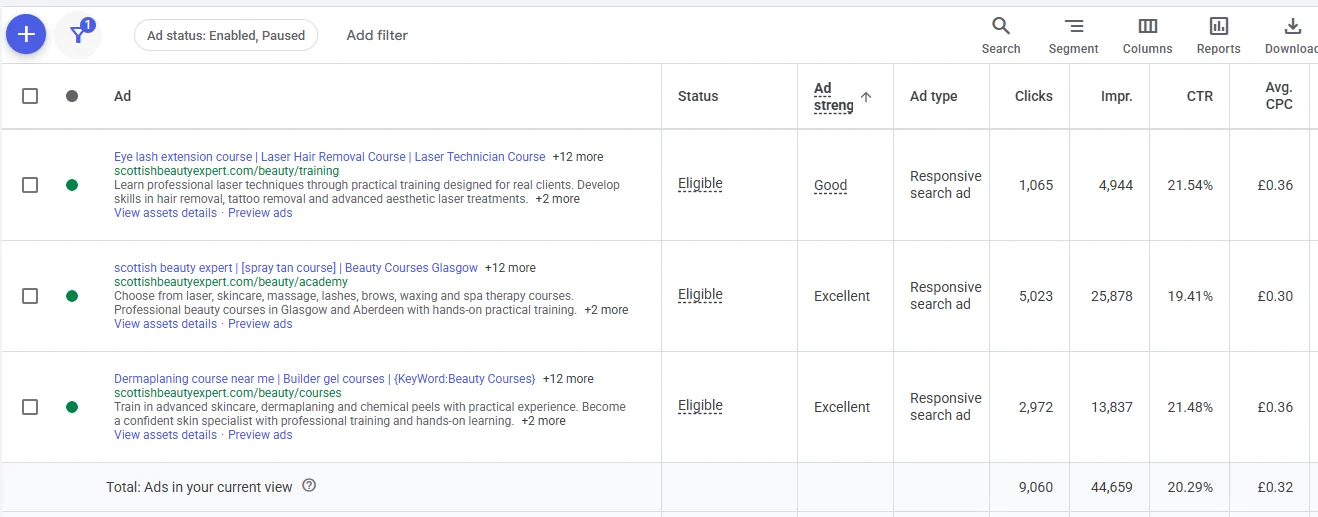Click scottishbeautyexpert.com/beauty/courses URL
The image size is (1318, 517).
pyautogui.click(x=228, y=393)
